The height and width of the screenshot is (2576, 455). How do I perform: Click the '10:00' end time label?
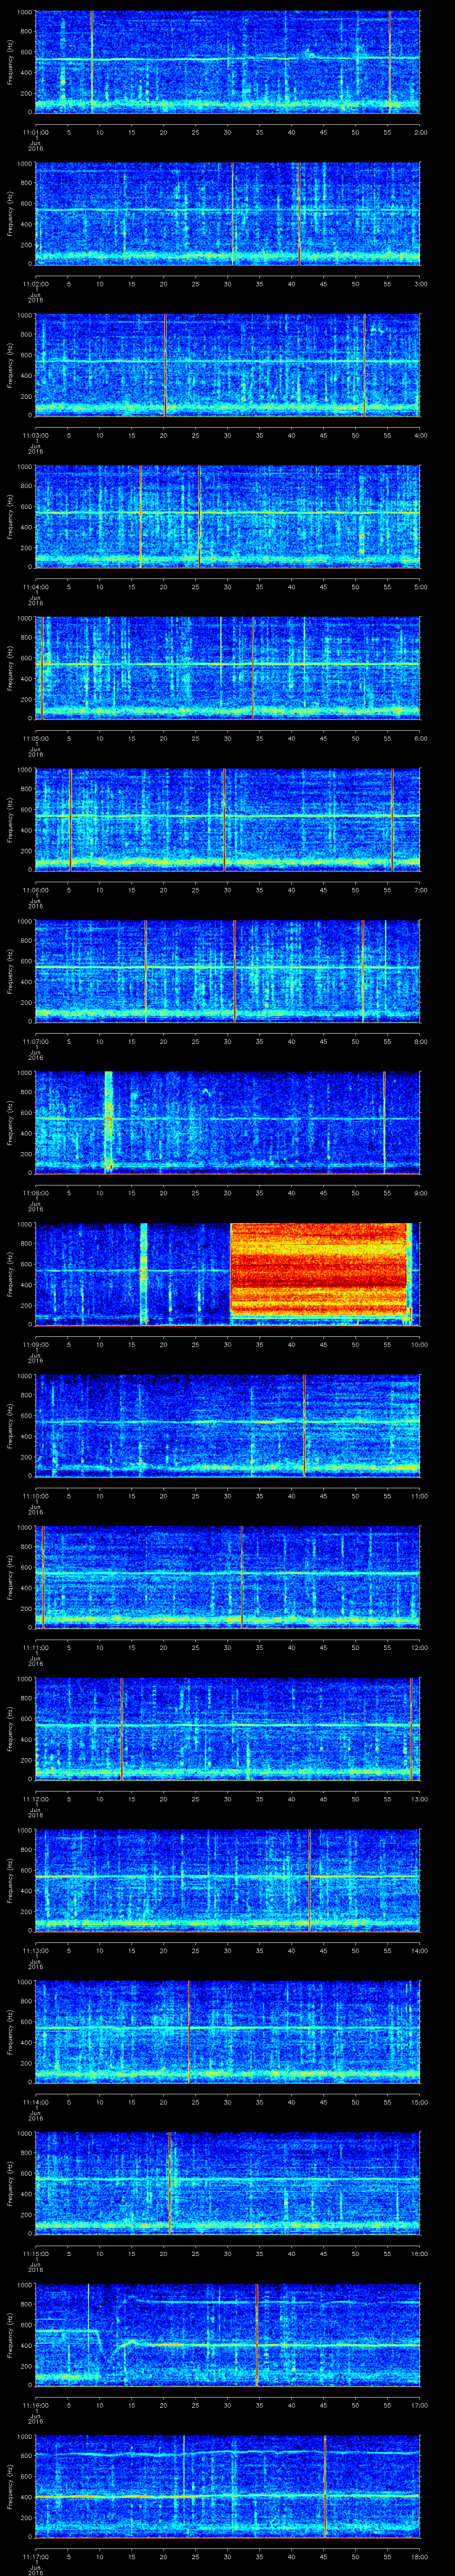(x=419, y=1344)
